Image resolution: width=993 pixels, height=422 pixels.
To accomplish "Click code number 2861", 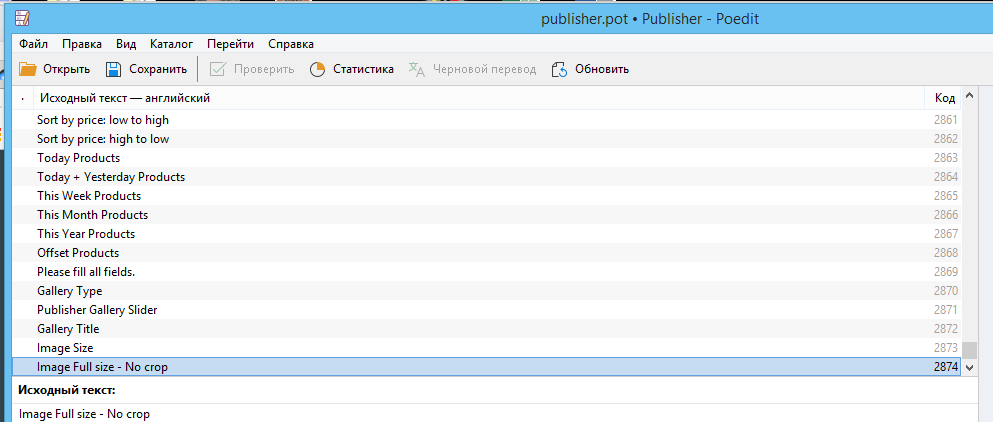I will [946, 120].
